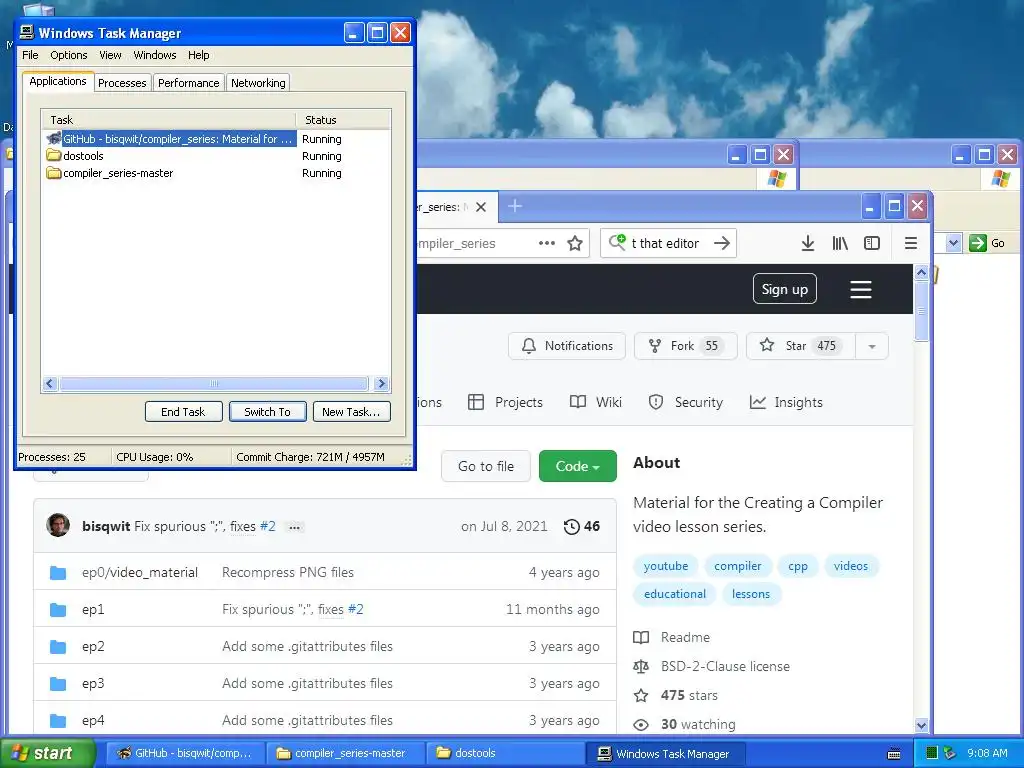Click the ep0/video_material folder icon
Image resolution: width=1024 pixels, height=768 pixels.
tap(58, 573)
